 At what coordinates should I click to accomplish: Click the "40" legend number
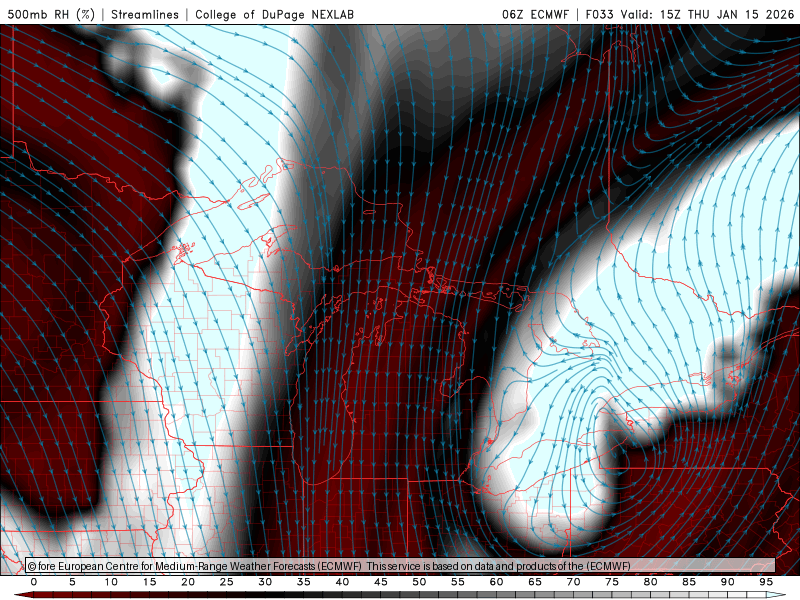pyautogui.click(x=342, y=582)
